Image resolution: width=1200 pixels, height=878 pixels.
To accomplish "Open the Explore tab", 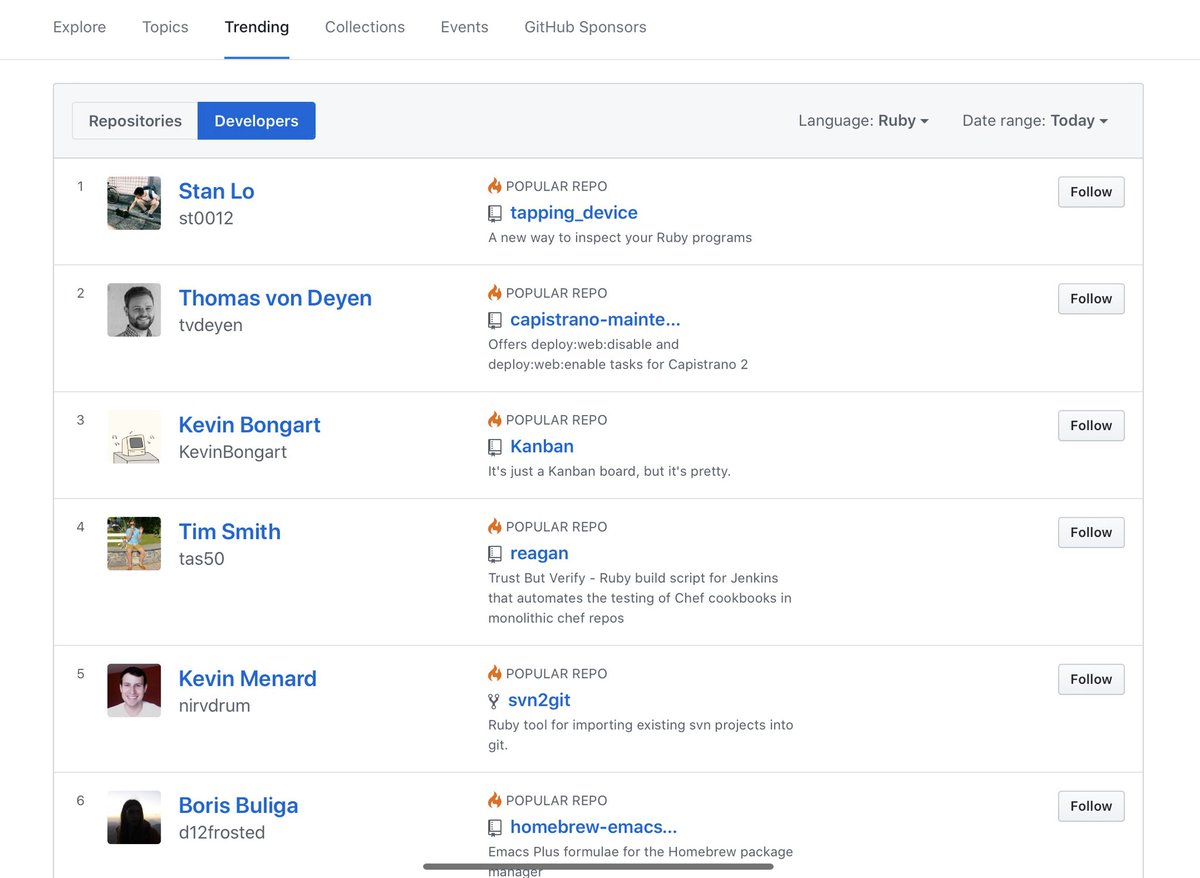I will tap(79, 27).
